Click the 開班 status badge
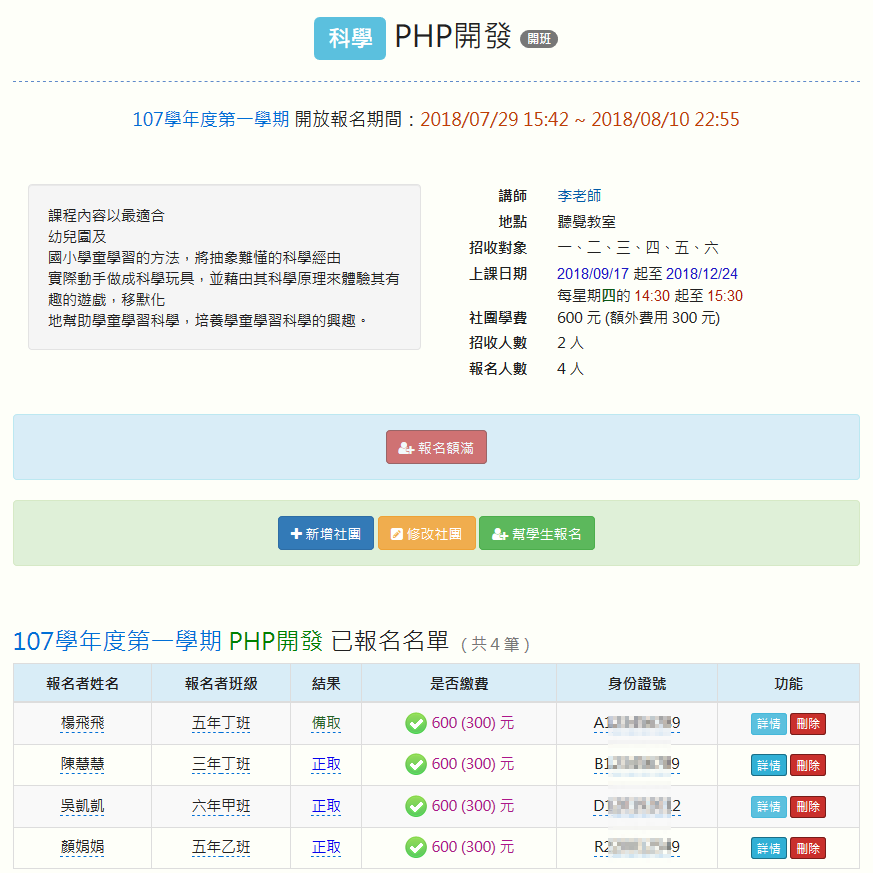The height and width of the screenshot is (873, 873). [538, 39]
